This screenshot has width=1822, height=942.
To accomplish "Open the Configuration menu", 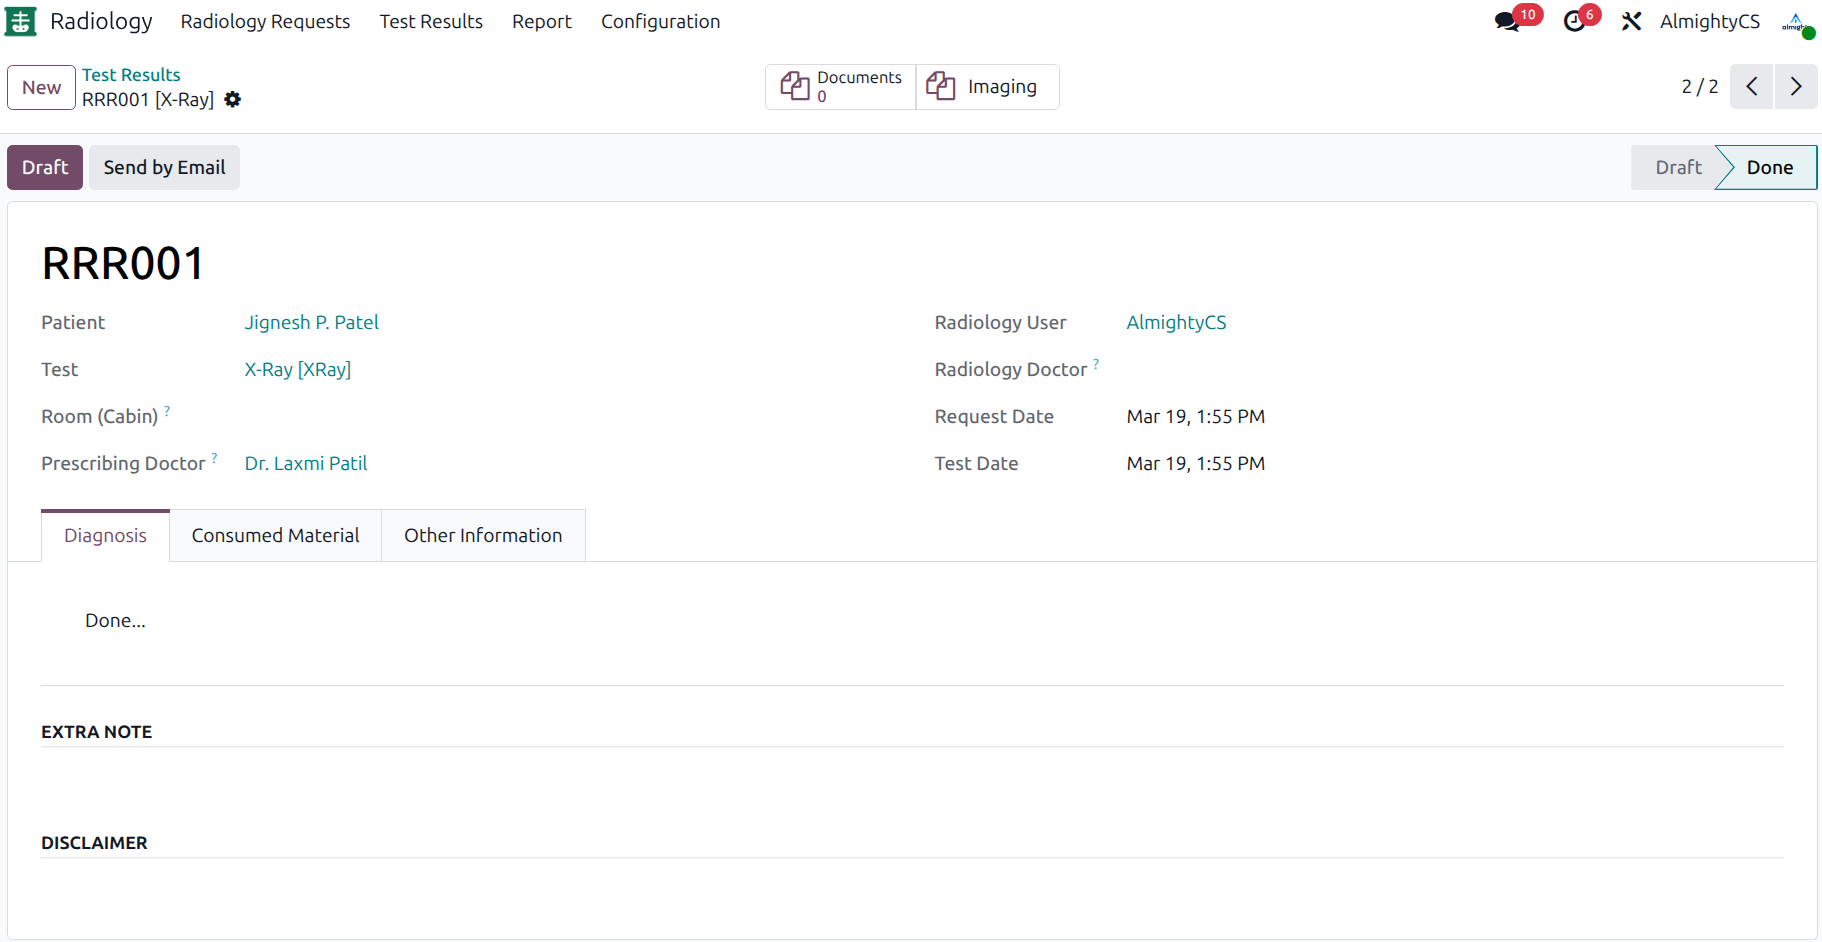I will coord(660,21).
